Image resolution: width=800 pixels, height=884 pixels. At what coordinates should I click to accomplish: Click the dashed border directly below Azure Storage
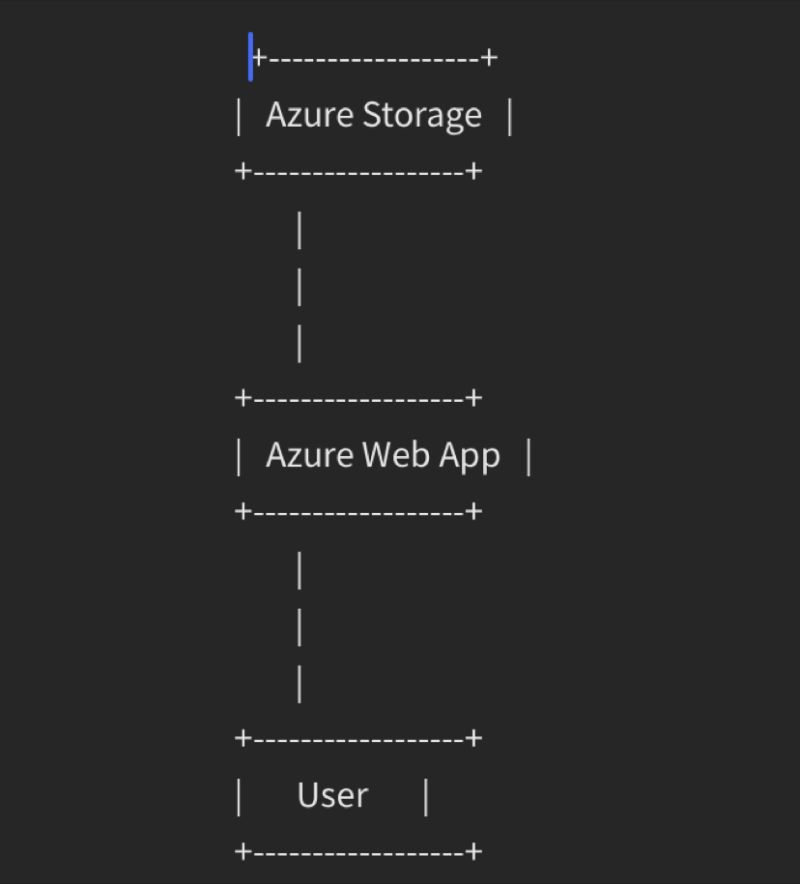pos(359,172)
